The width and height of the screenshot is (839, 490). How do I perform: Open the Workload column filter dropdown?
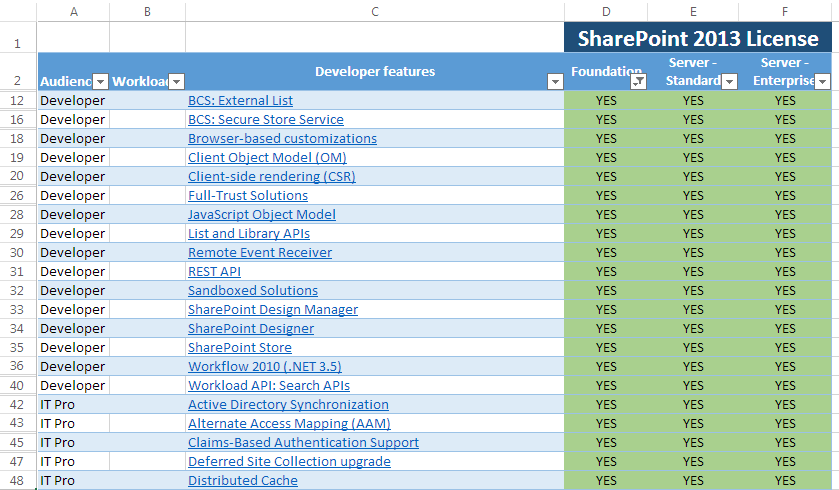click(x=176, y=81)
